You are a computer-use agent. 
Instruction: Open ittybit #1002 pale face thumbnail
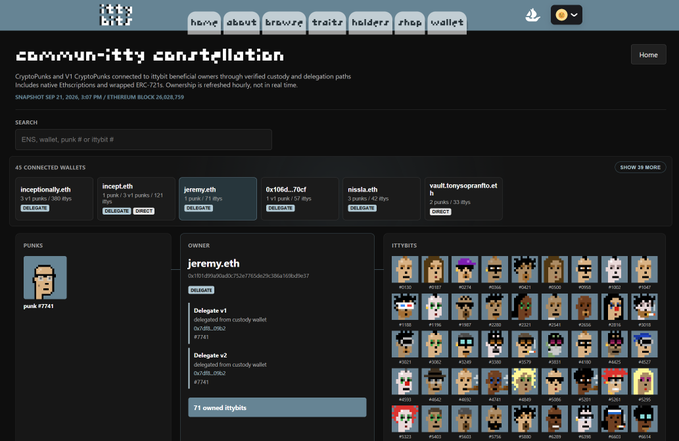(x=614, y=269)
